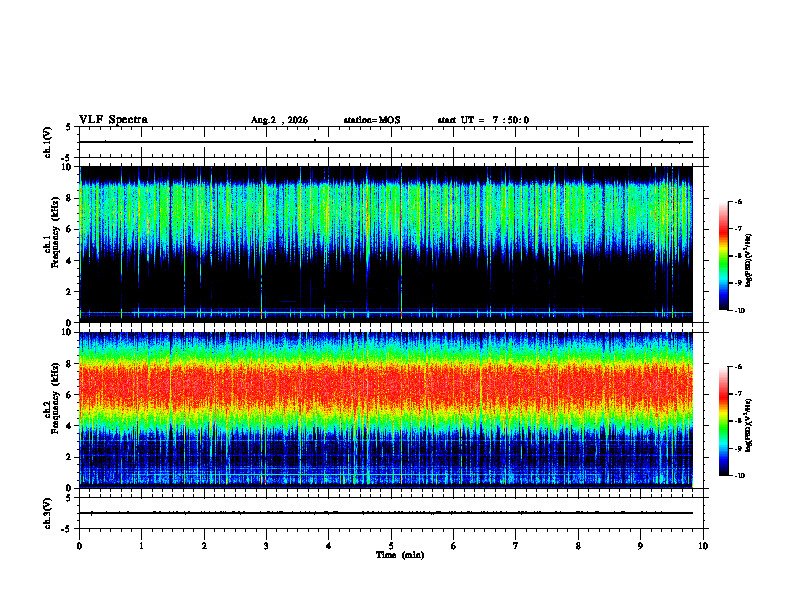Click time axis tick label "8"
This screenshot has width=792, height=612.
coord(578,546)
